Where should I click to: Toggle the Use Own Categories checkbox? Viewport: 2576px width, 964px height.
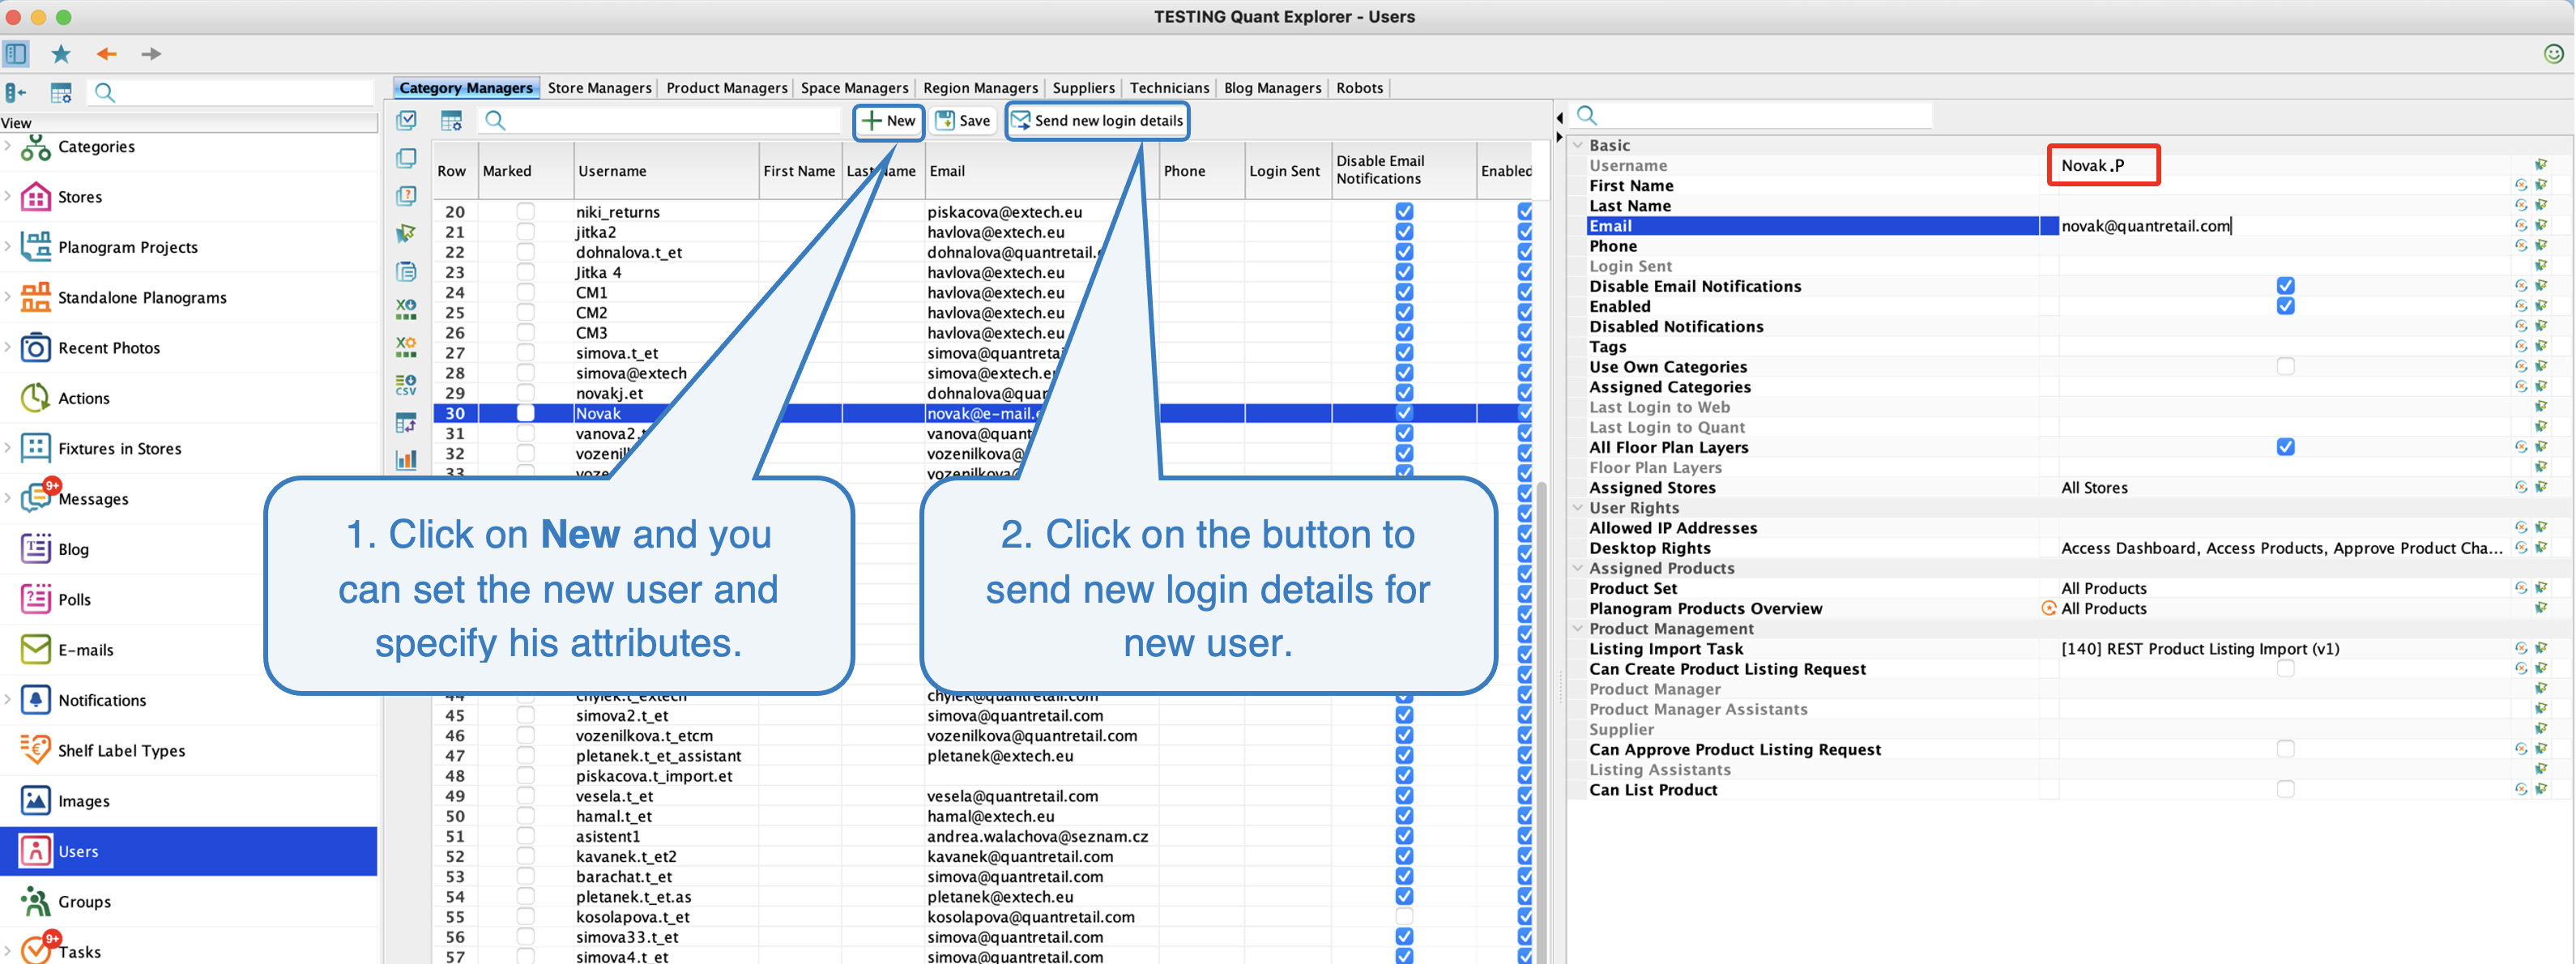(x=2285, y=367)
